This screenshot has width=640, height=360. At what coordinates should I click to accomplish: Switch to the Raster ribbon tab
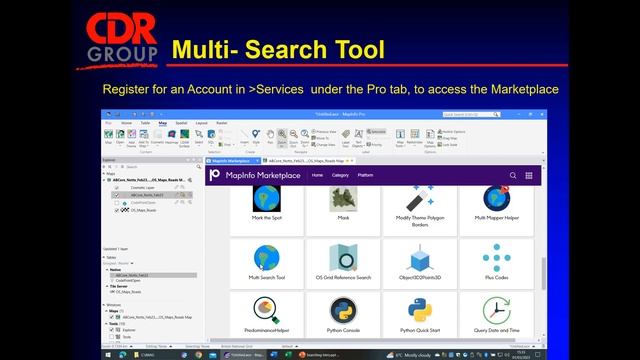[222, 123]
